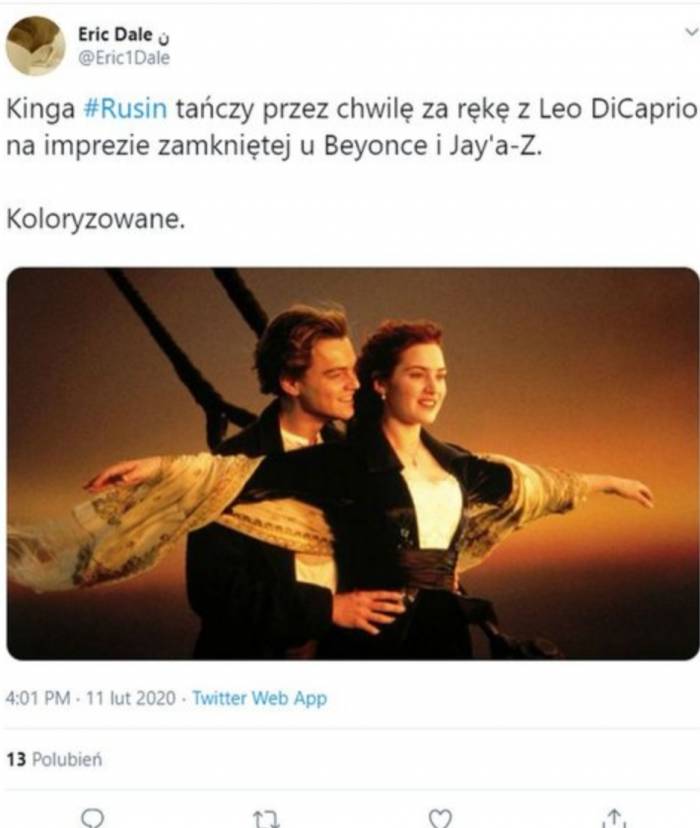Retweet this tweet using the arrows icon
Image resolution: width=700 pixels, height=828 pixels.
coord(267,819)
